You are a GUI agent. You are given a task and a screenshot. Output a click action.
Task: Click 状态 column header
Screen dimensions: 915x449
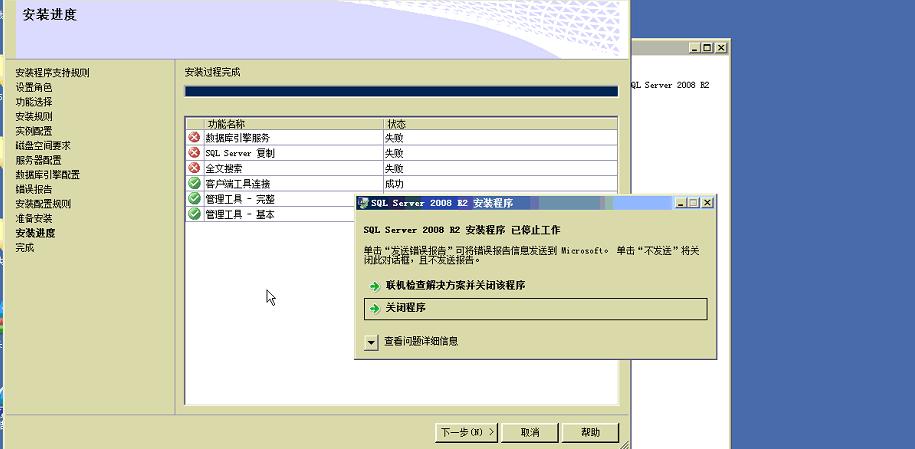[501, 124]
